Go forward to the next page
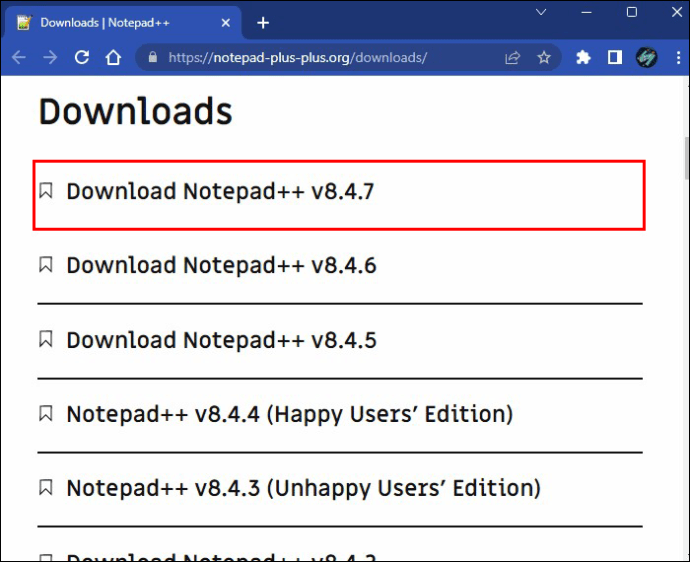 point(51,57)
